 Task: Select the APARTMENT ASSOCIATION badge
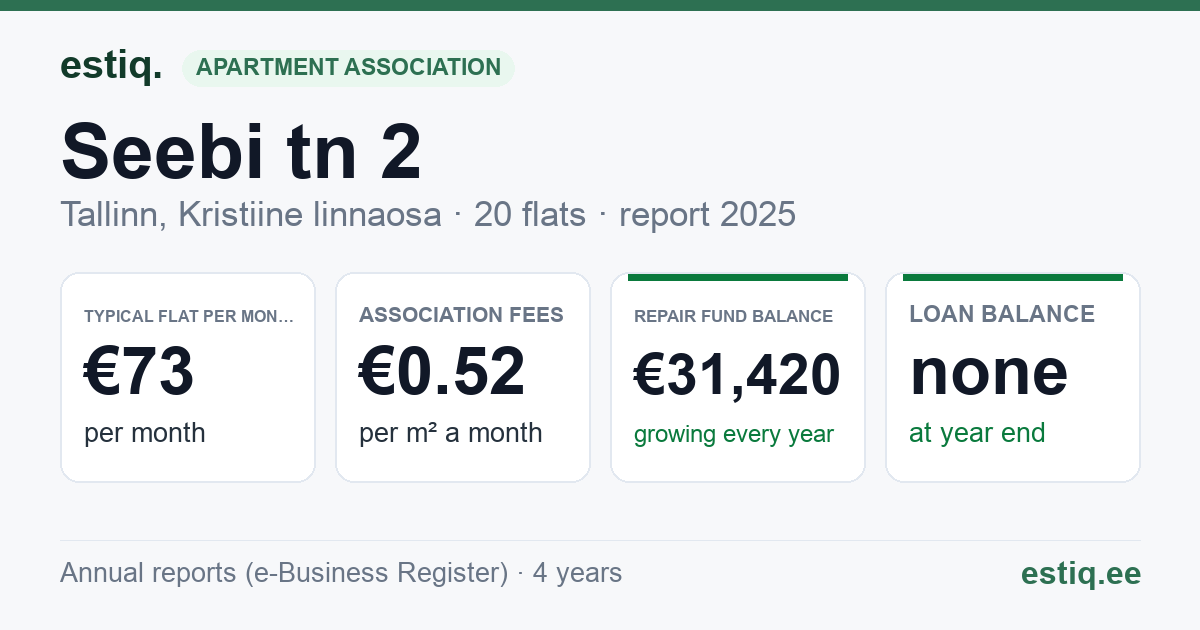348,67
